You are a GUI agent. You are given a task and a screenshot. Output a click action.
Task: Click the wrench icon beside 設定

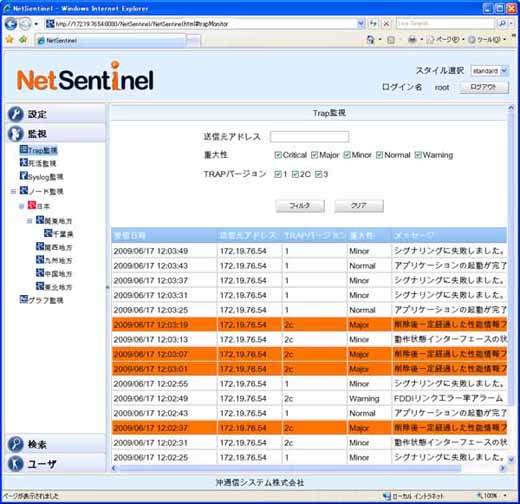16,114
